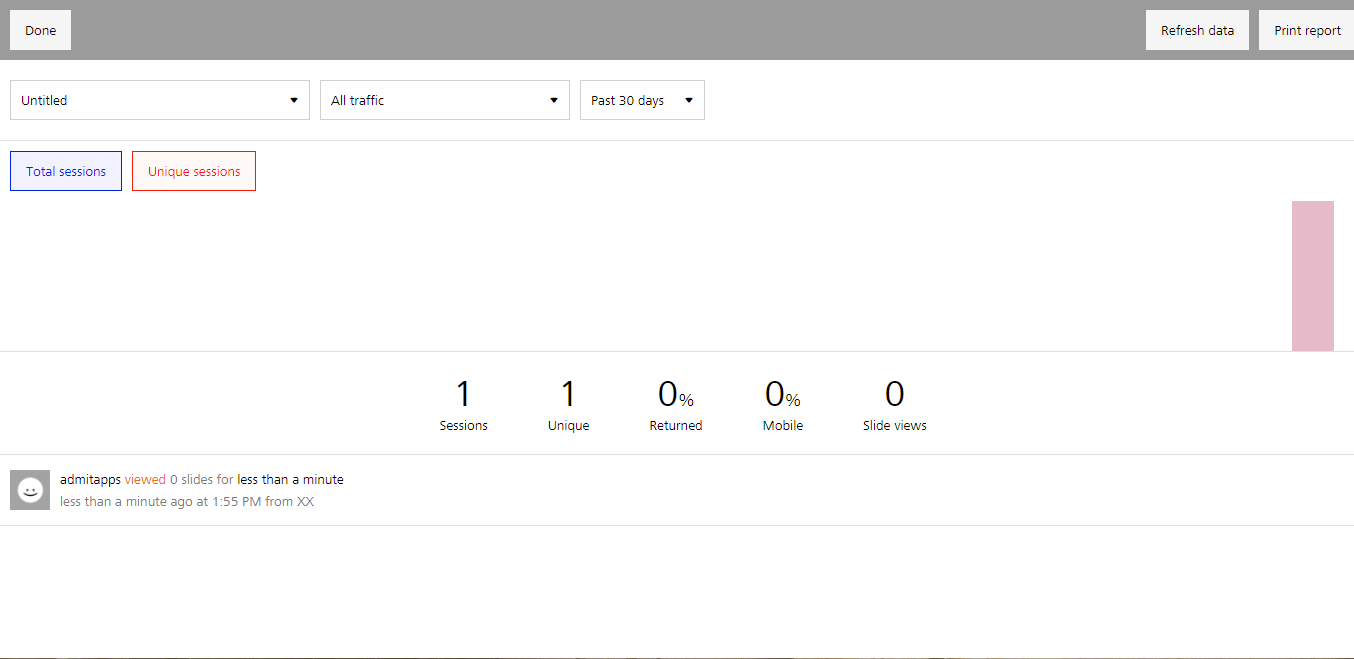The width and height of the screenshot is (1354, 659).
Task: Click the timestamp 'at 1:55 PM from XX'
Action: coord(255,502)
